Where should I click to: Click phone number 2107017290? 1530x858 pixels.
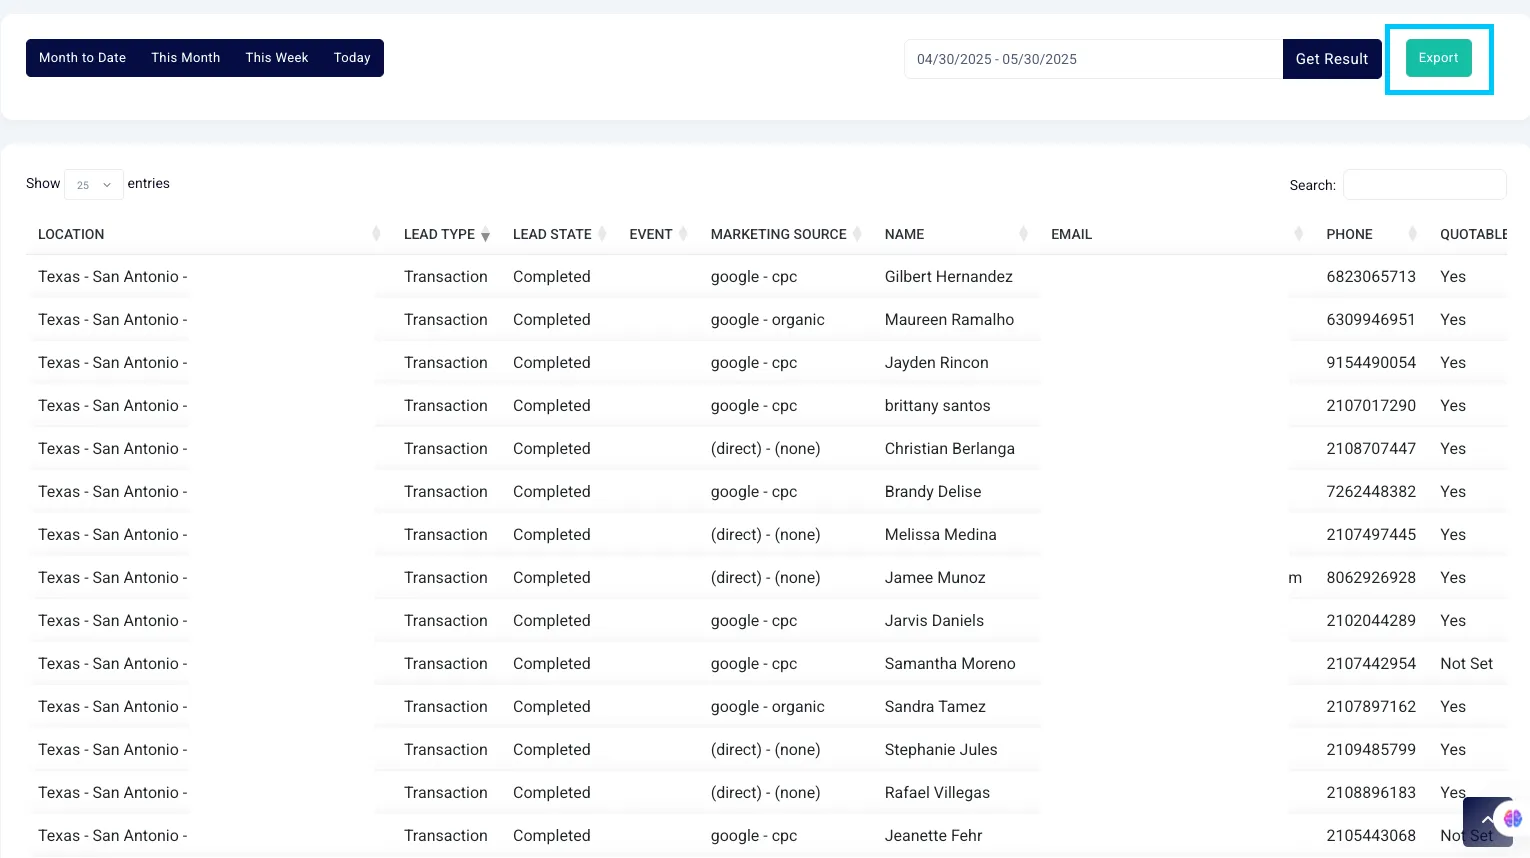[x=1371, y=406]
